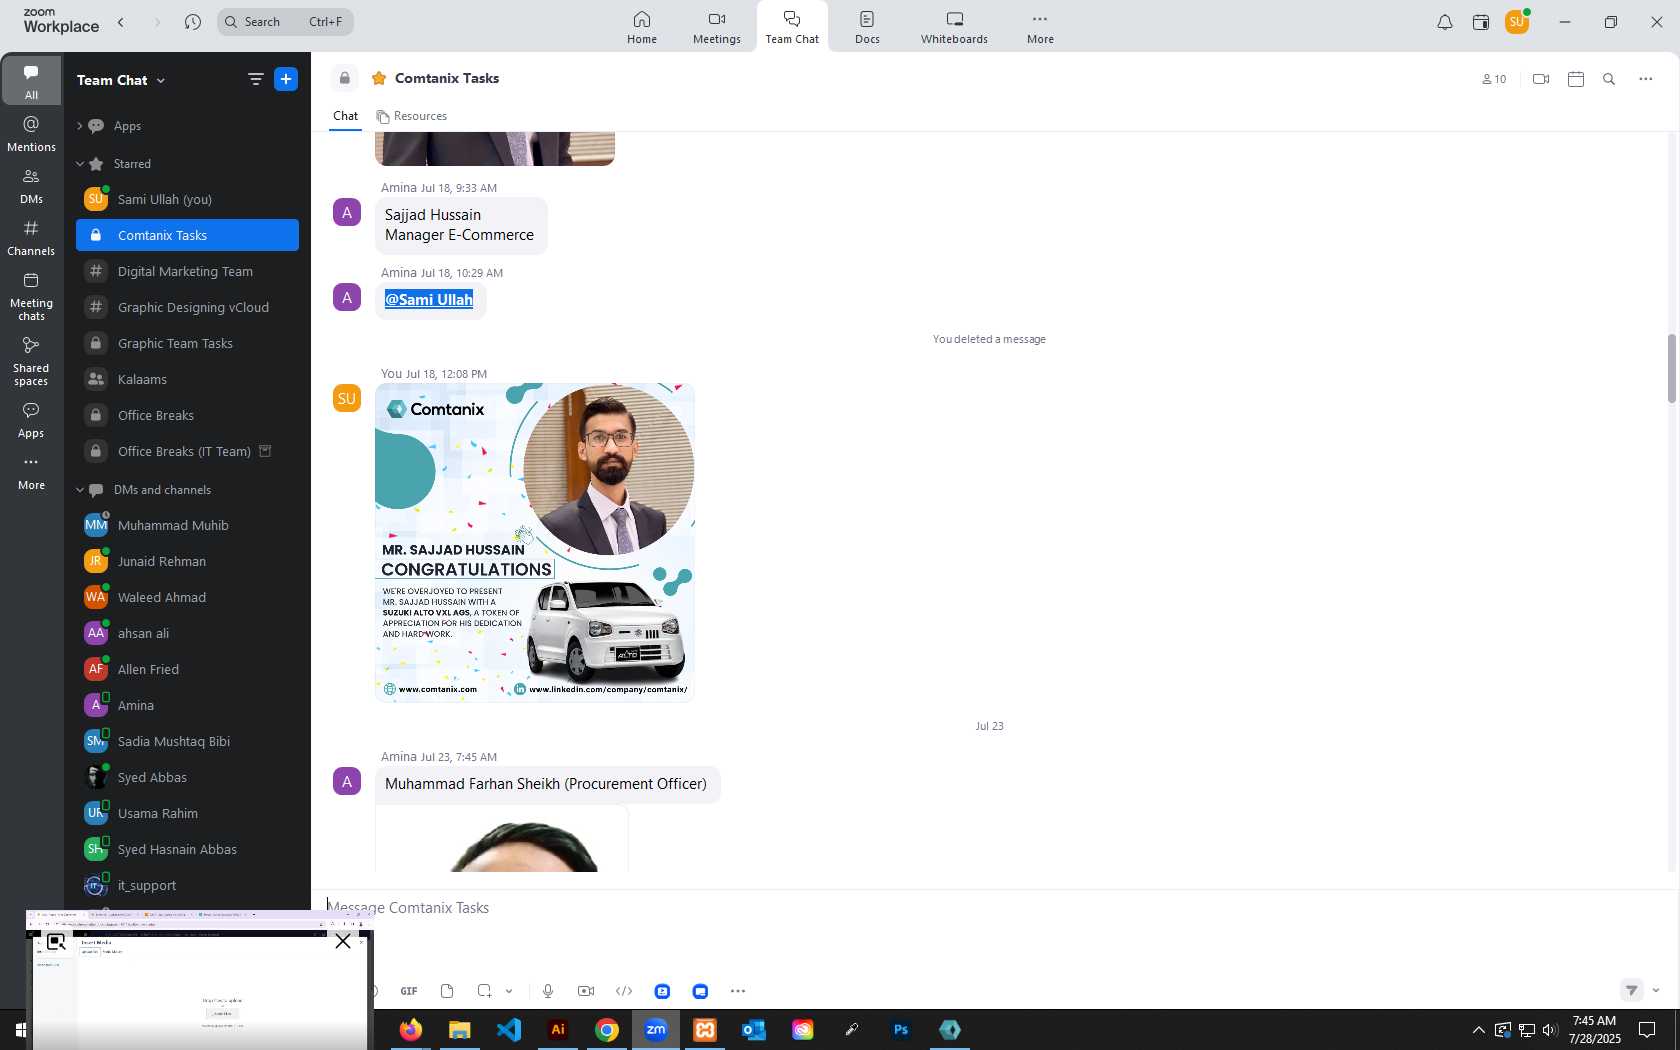The image size is (1680, 1050).
Task: Record a video message with the camera icon
Action: tap(586, 991)
